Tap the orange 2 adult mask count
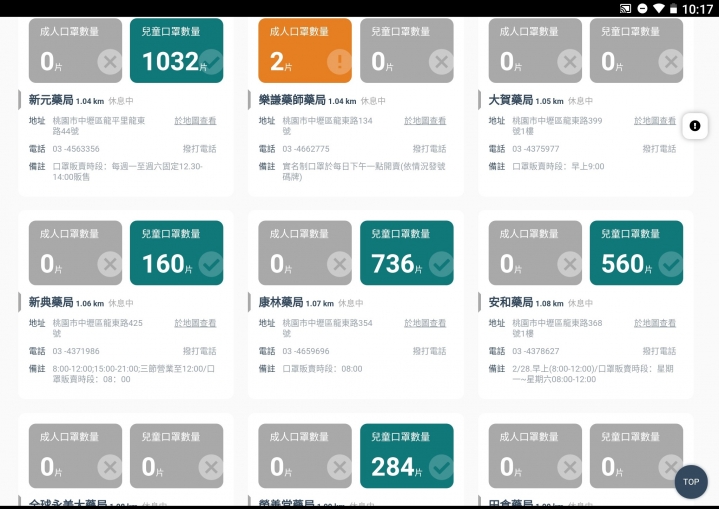 (277, 61)
